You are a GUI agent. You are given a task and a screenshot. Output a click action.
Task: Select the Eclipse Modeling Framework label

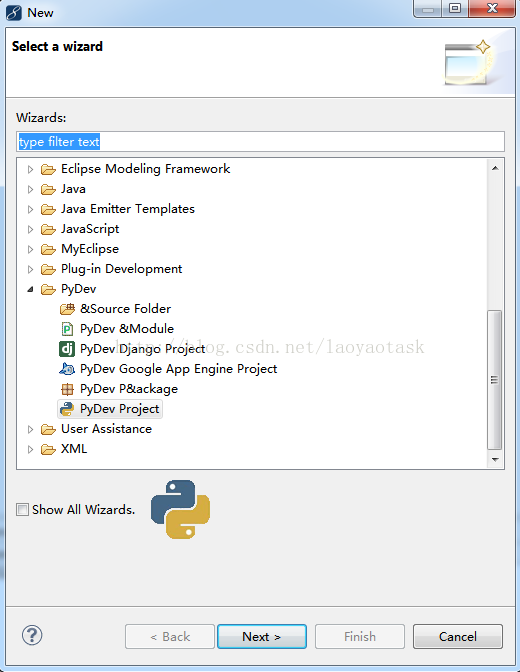146,169
